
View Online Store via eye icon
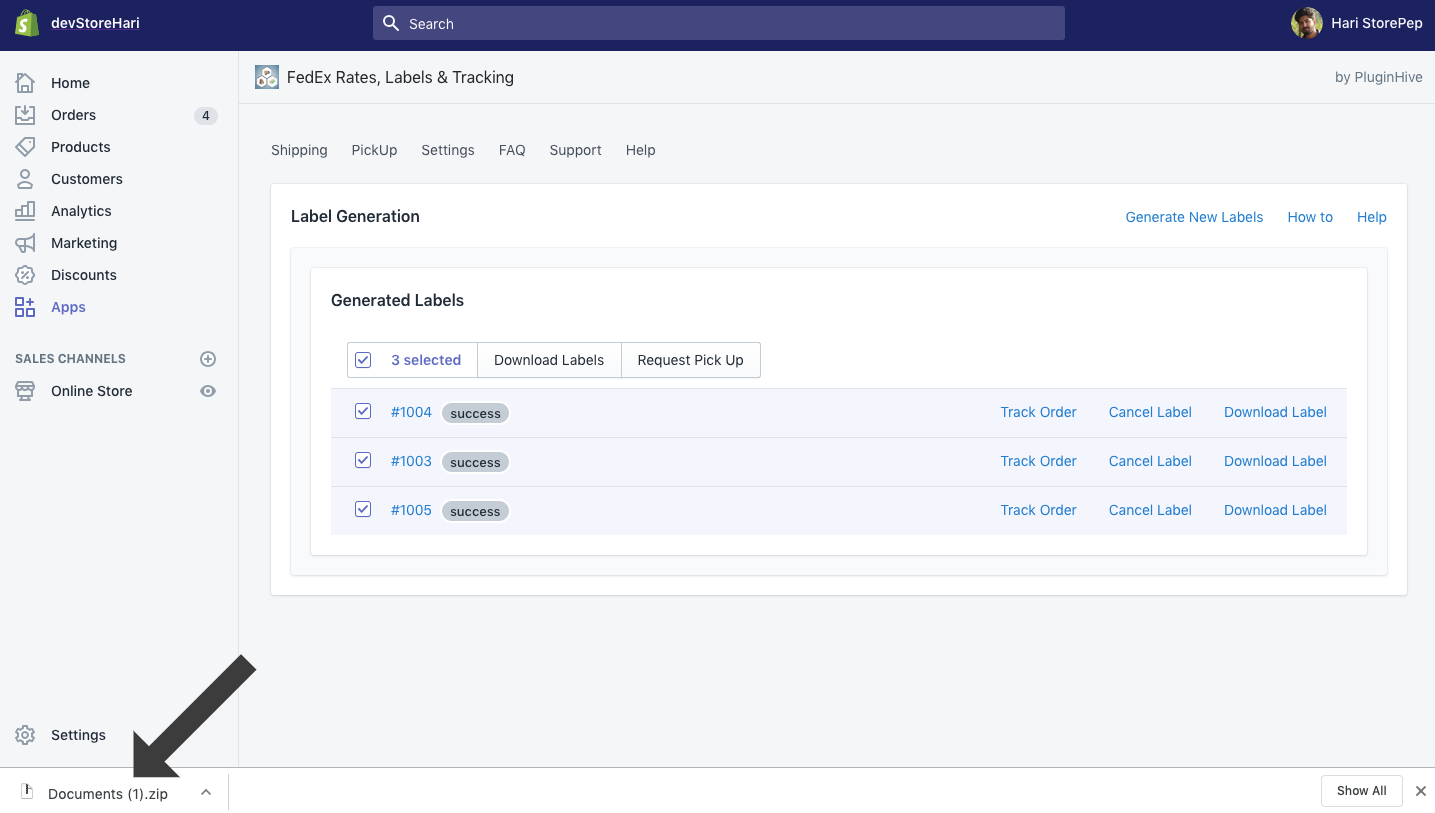(x=208, y=391)
